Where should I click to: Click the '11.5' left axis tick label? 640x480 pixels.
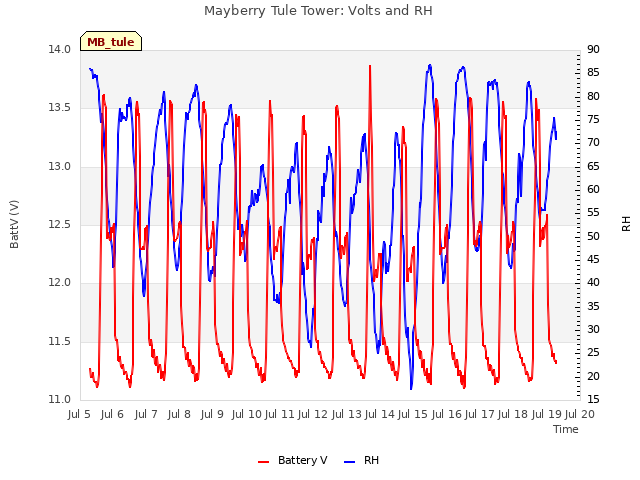point(60,341)
